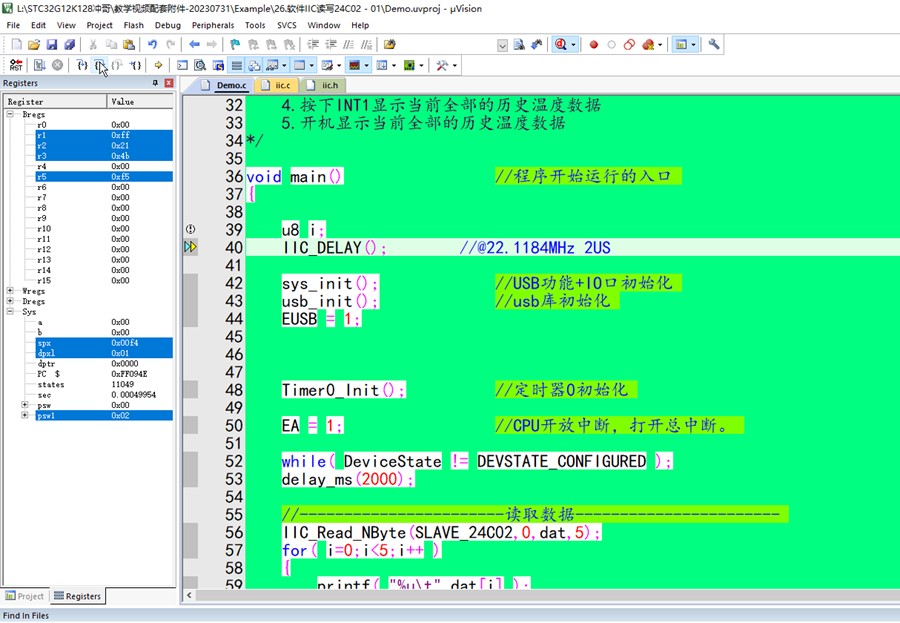This screenshot has height=623, width=900.
Task: Click the Step Over debug icon
Action: (x=100, y=65)
